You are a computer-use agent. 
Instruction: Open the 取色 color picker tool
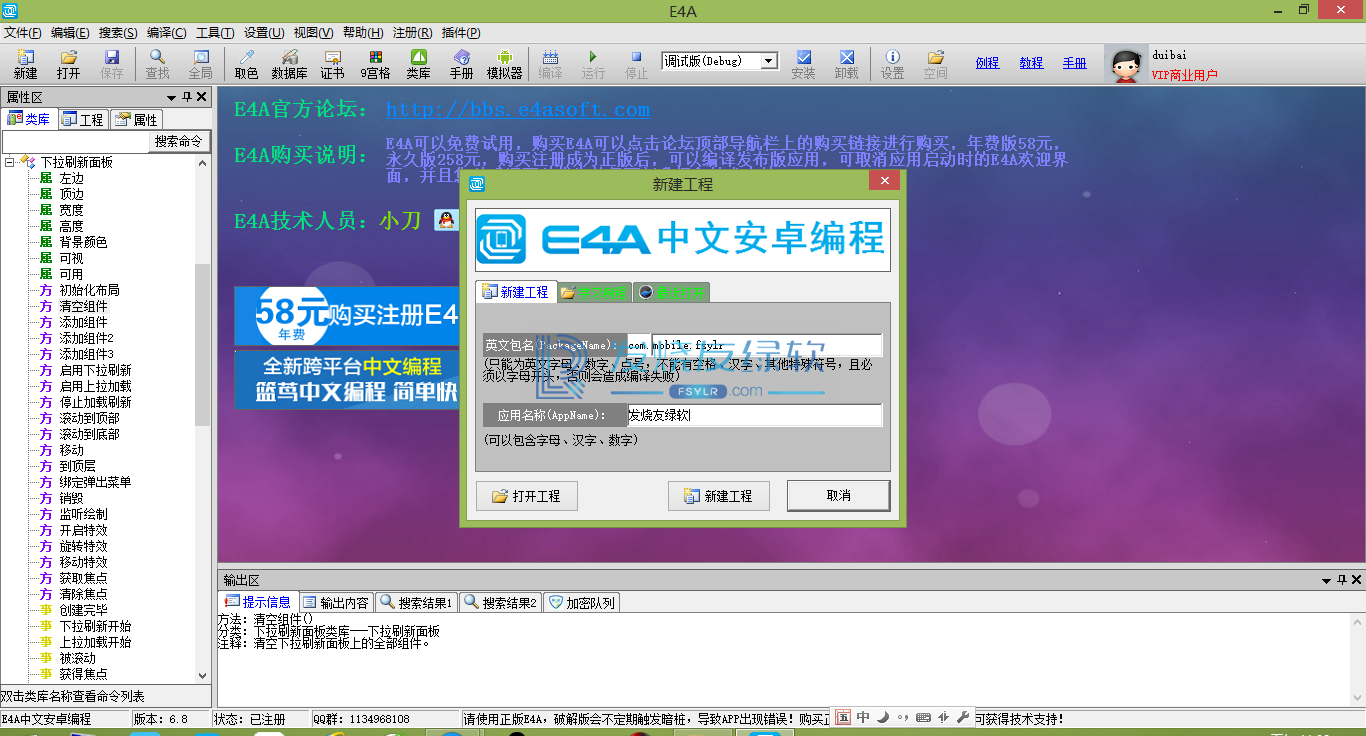tap(246, 64)
